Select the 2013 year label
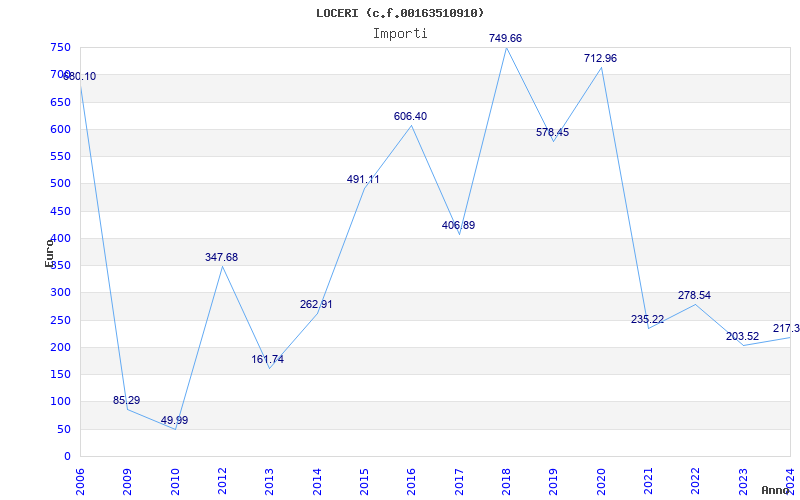Image resolution: width=800 pixels, height=500 pixels. 269,482
